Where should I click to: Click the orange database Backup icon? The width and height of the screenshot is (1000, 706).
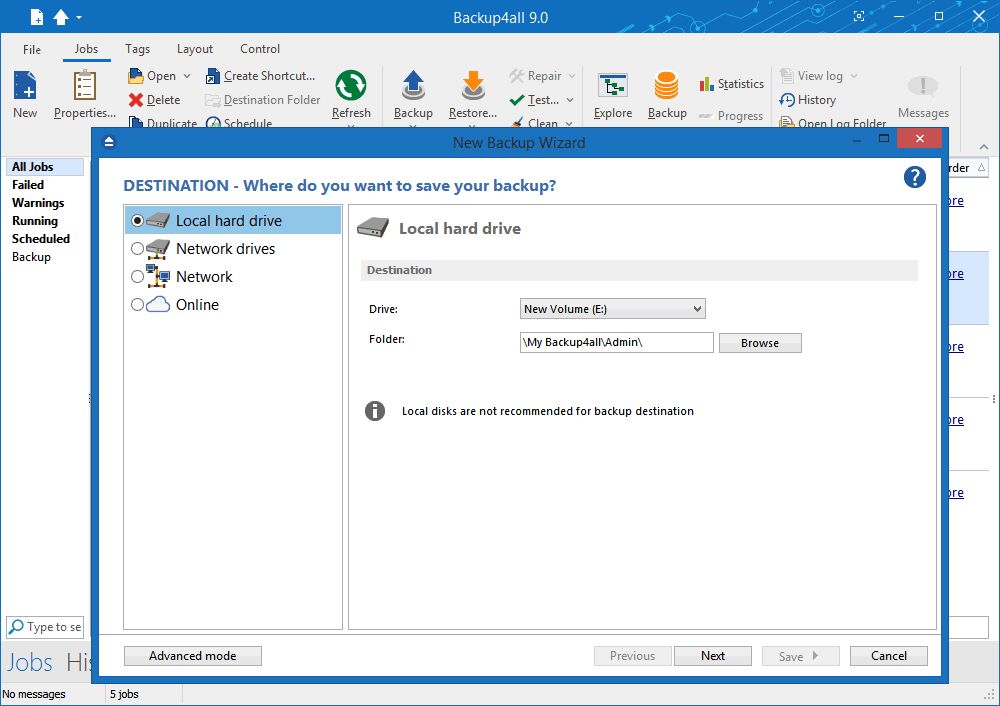coord(666,85)
